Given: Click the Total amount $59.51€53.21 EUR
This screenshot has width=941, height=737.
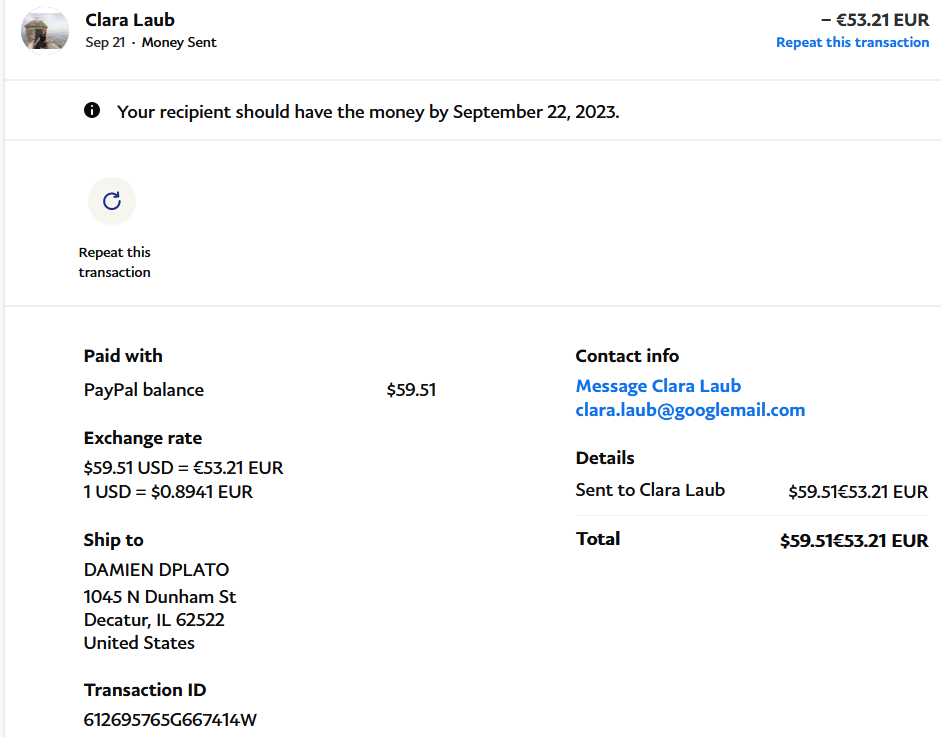Looking at the screenshot, I should click(x=854, y=541).
